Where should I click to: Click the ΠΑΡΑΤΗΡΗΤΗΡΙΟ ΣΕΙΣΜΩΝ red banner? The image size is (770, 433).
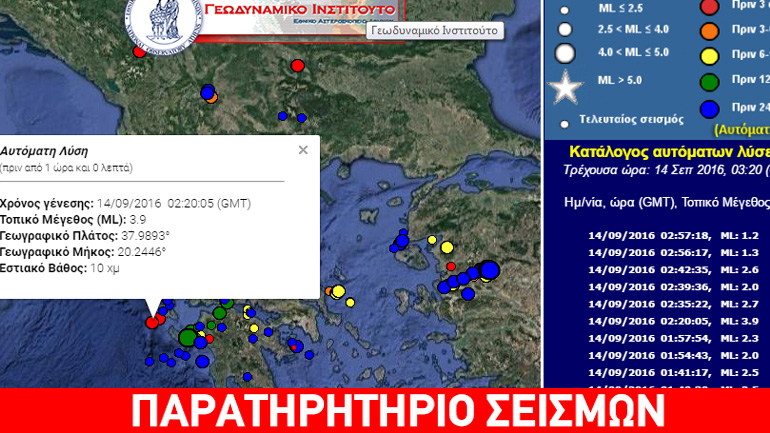pos(385,410)
